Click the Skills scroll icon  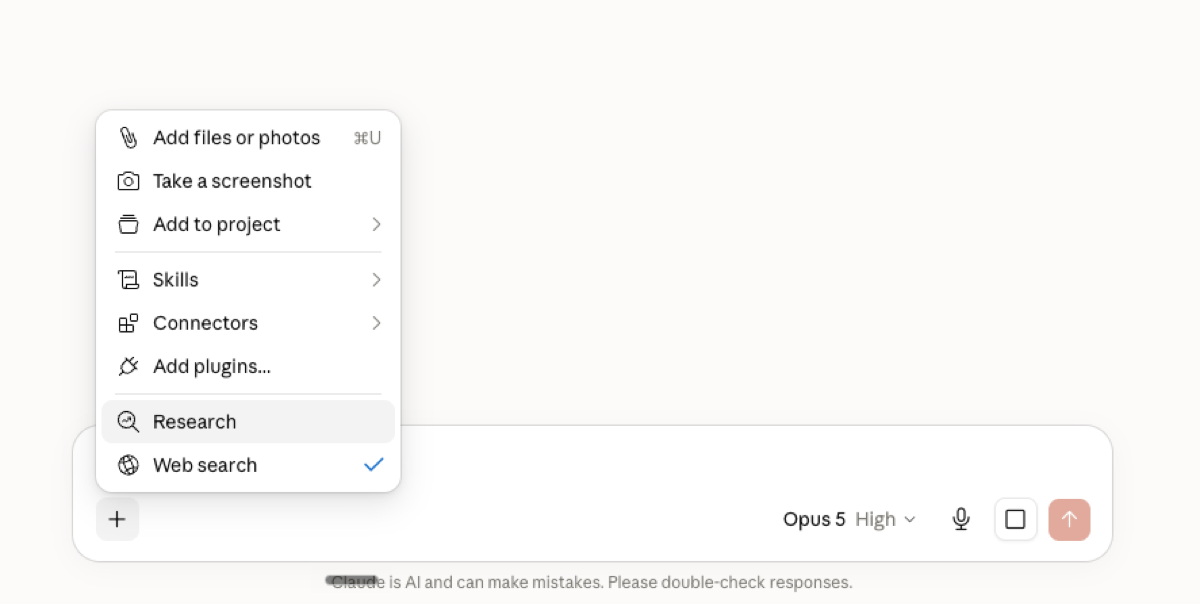tap(128, 280)
